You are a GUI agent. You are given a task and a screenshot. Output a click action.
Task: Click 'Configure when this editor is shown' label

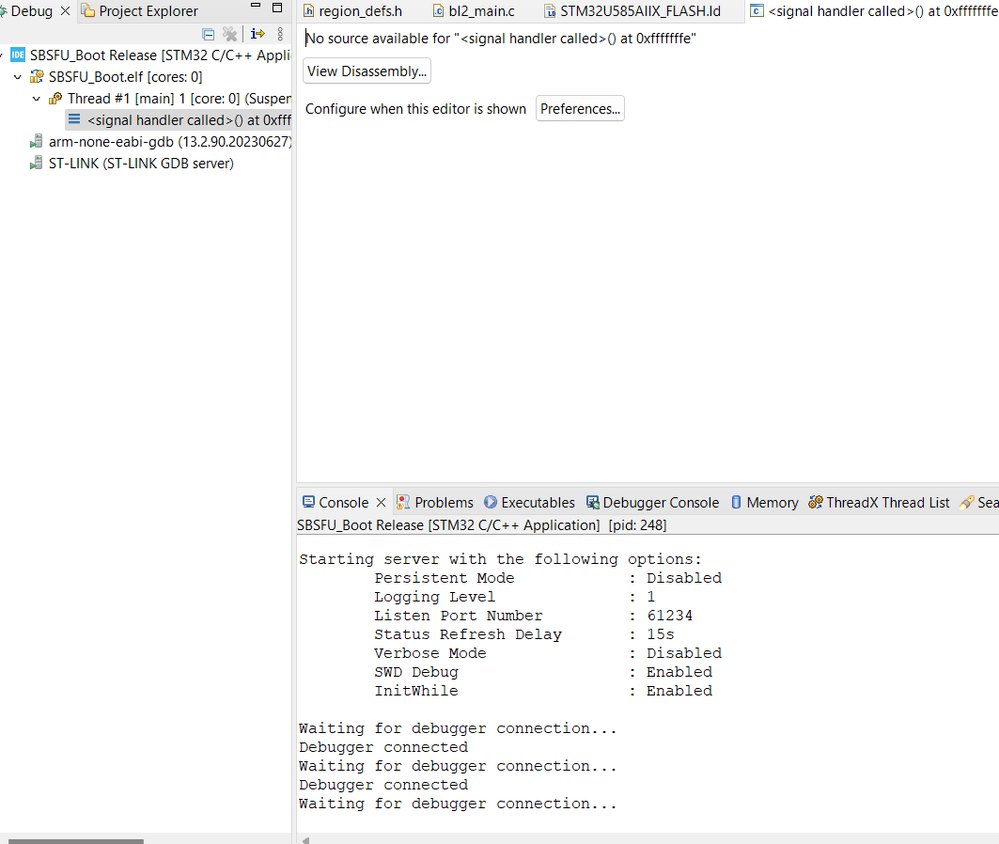click(x=415, y=109)
